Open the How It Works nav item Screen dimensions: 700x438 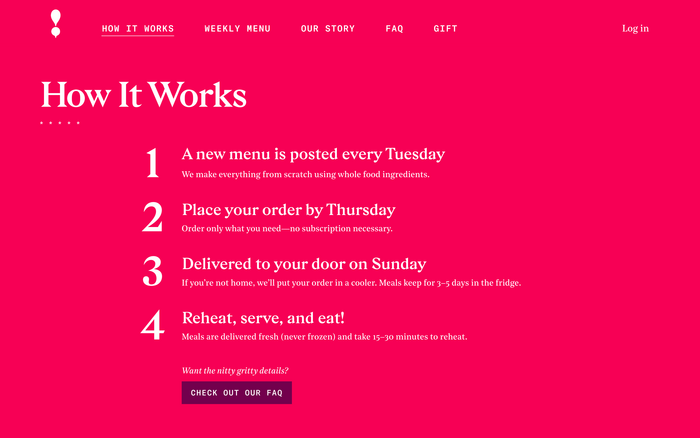tap(138, 29)
